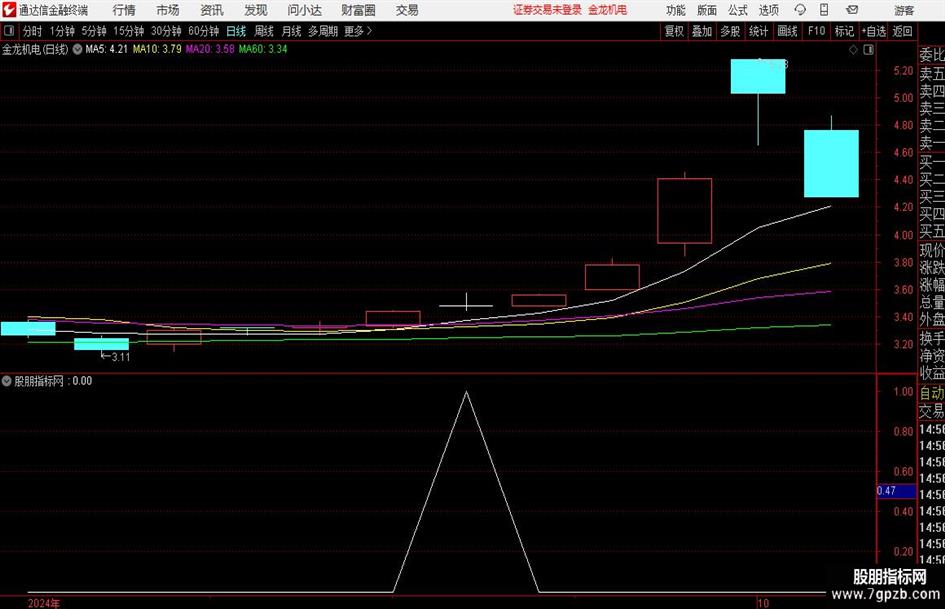
Task: Open the 选项 menu
Action: [x=768, y=10]
